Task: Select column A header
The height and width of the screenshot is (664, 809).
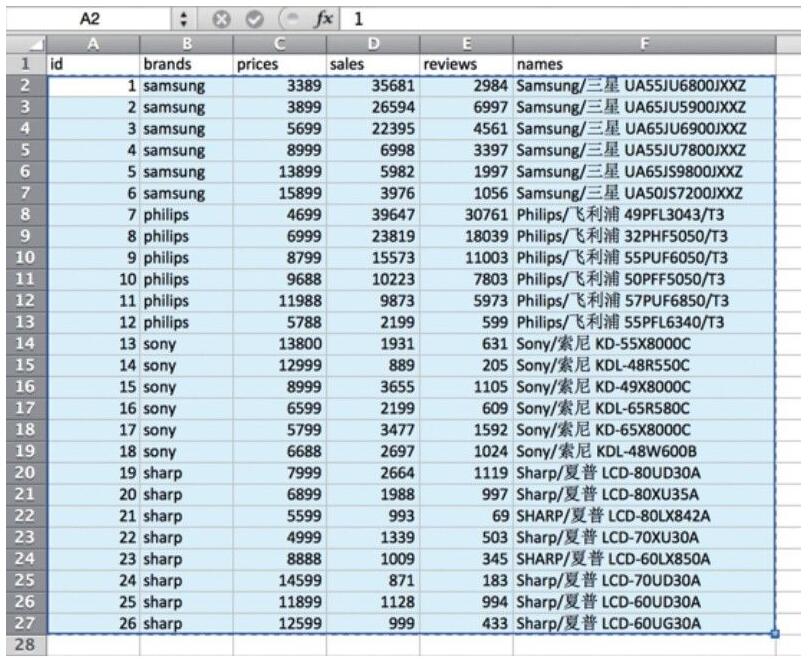Action: point(93,44)
